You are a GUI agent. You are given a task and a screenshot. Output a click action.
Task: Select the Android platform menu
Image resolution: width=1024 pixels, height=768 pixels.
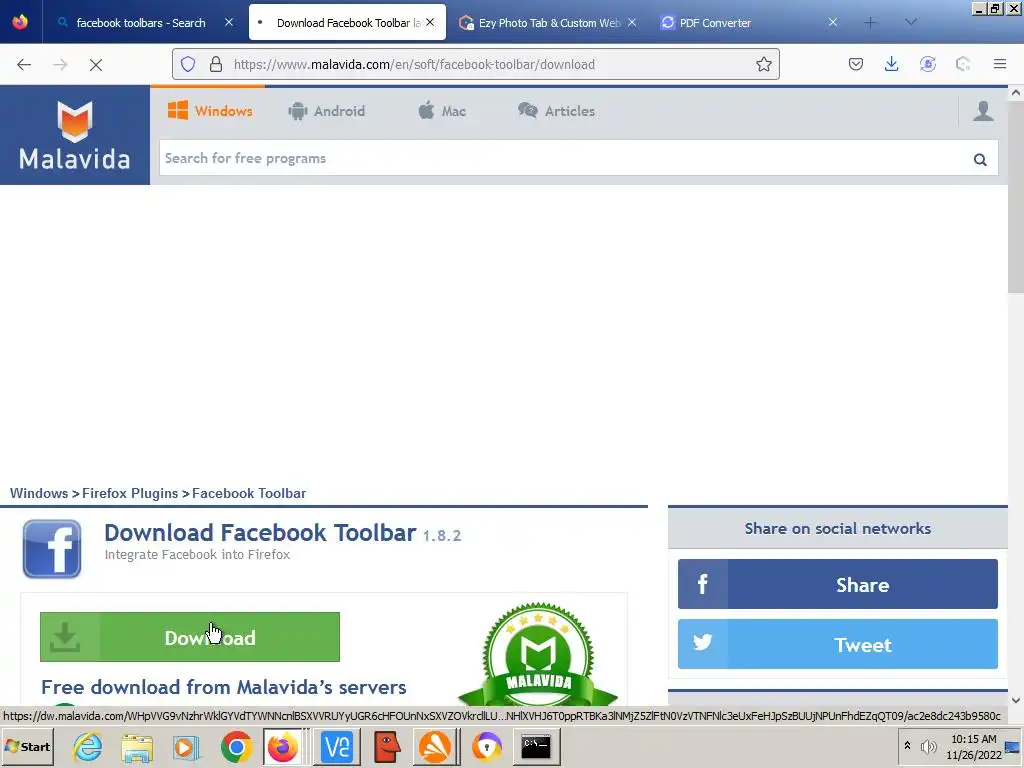[327, 111]
